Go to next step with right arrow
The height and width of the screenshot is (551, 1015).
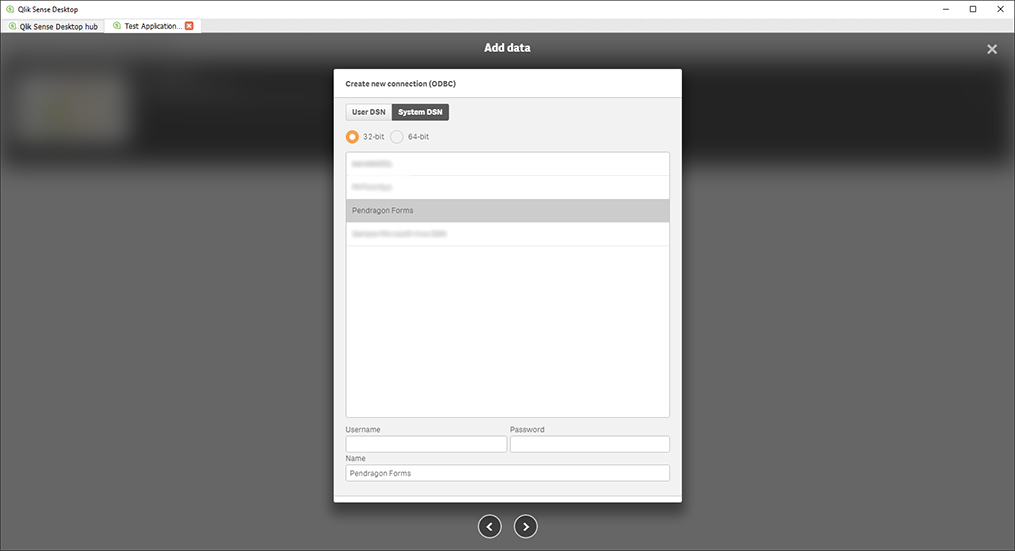coord(526,526)
